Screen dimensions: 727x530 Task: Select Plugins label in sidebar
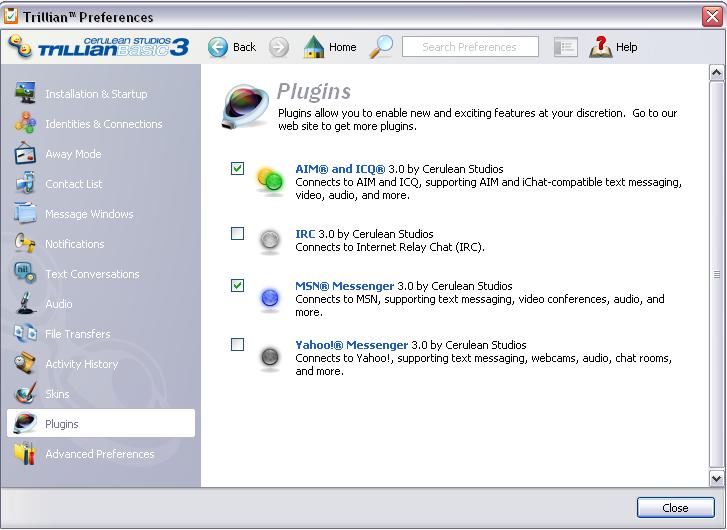62,424
